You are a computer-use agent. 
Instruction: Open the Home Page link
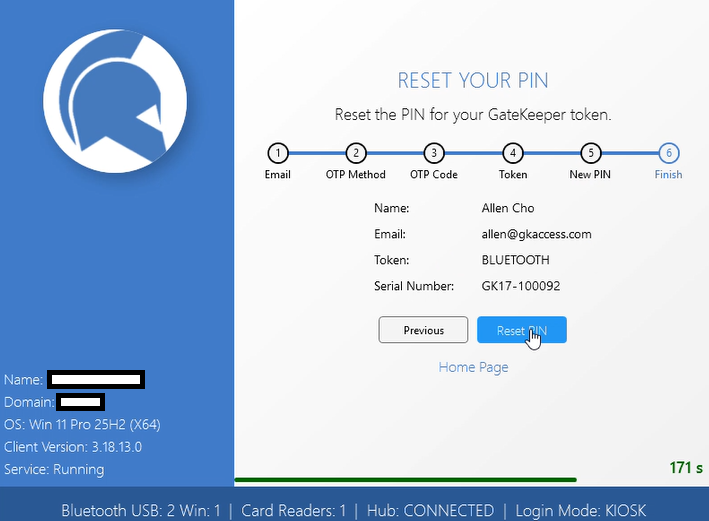pyautogui.click(x=473, y=367)
